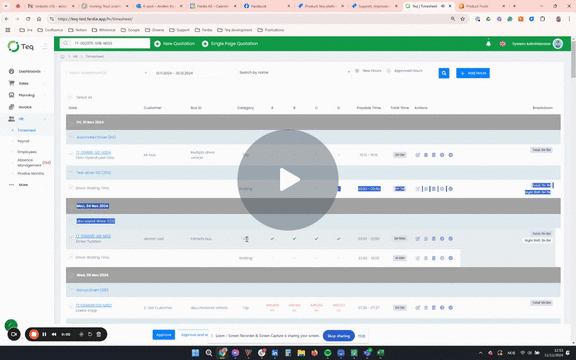The width and height of the screenshot is (576, 360).
Task: Expand the Planning sidebar section
Action: 28,95
